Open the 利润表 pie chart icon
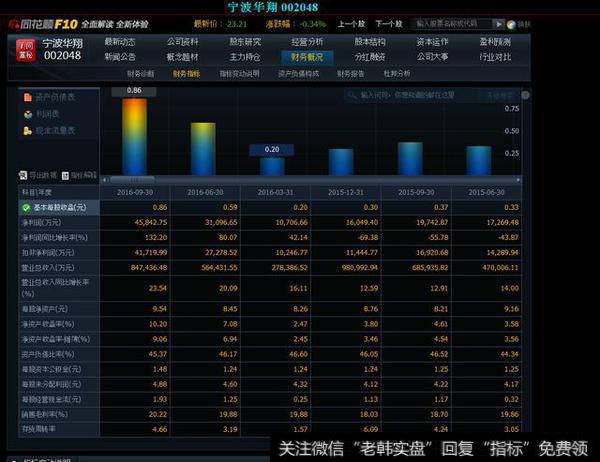Screen dimensions: 600x462 [28, 114]
